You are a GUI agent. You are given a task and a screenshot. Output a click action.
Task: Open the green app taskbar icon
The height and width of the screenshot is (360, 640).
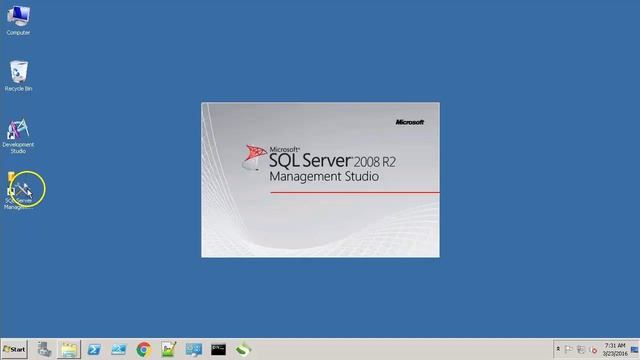[x=243, y=349]
